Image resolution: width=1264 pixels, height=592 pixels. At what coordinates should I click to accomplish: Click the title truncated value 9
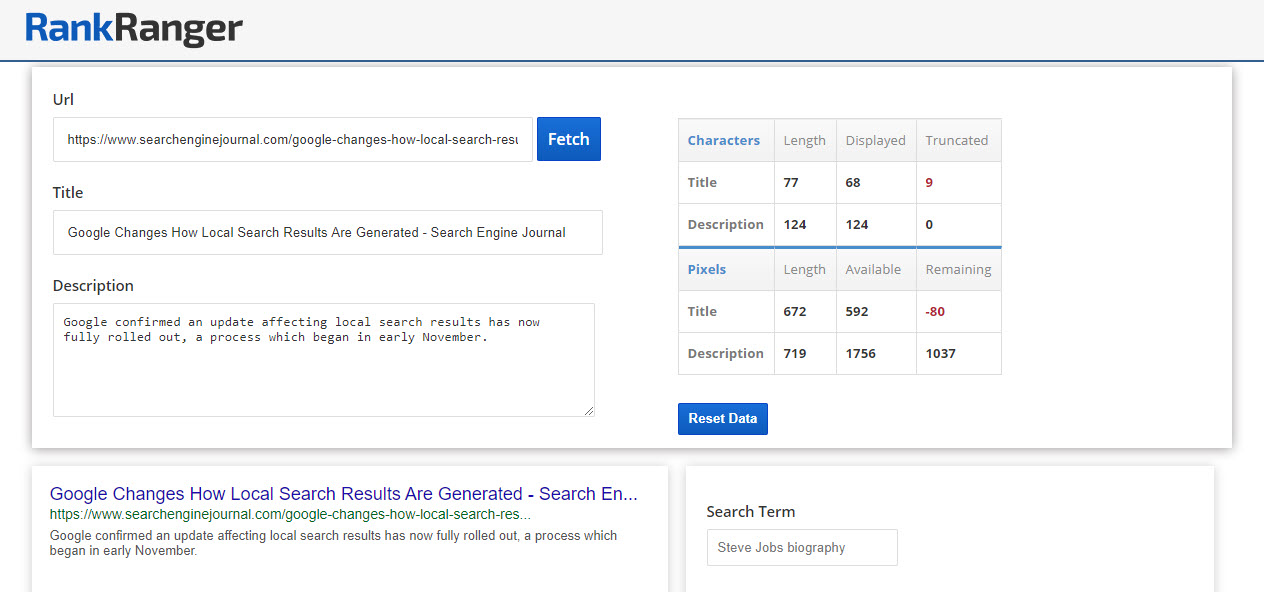tap(929, 183)
